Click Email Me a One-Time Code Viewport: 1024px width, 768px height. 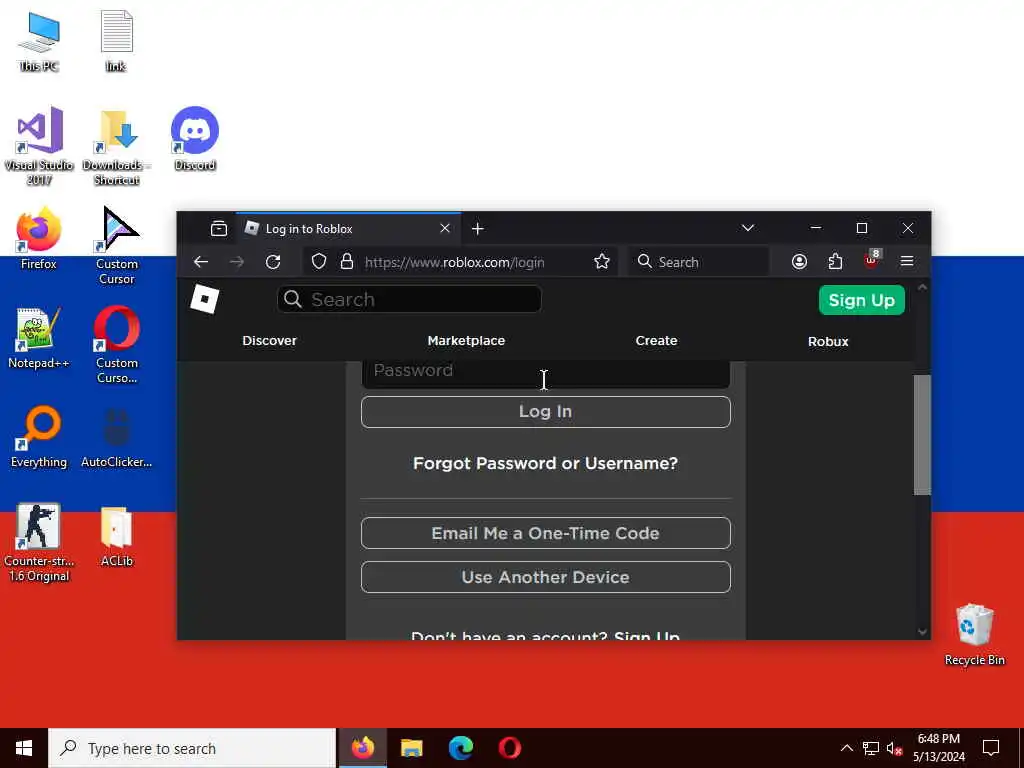click(545, 533)
